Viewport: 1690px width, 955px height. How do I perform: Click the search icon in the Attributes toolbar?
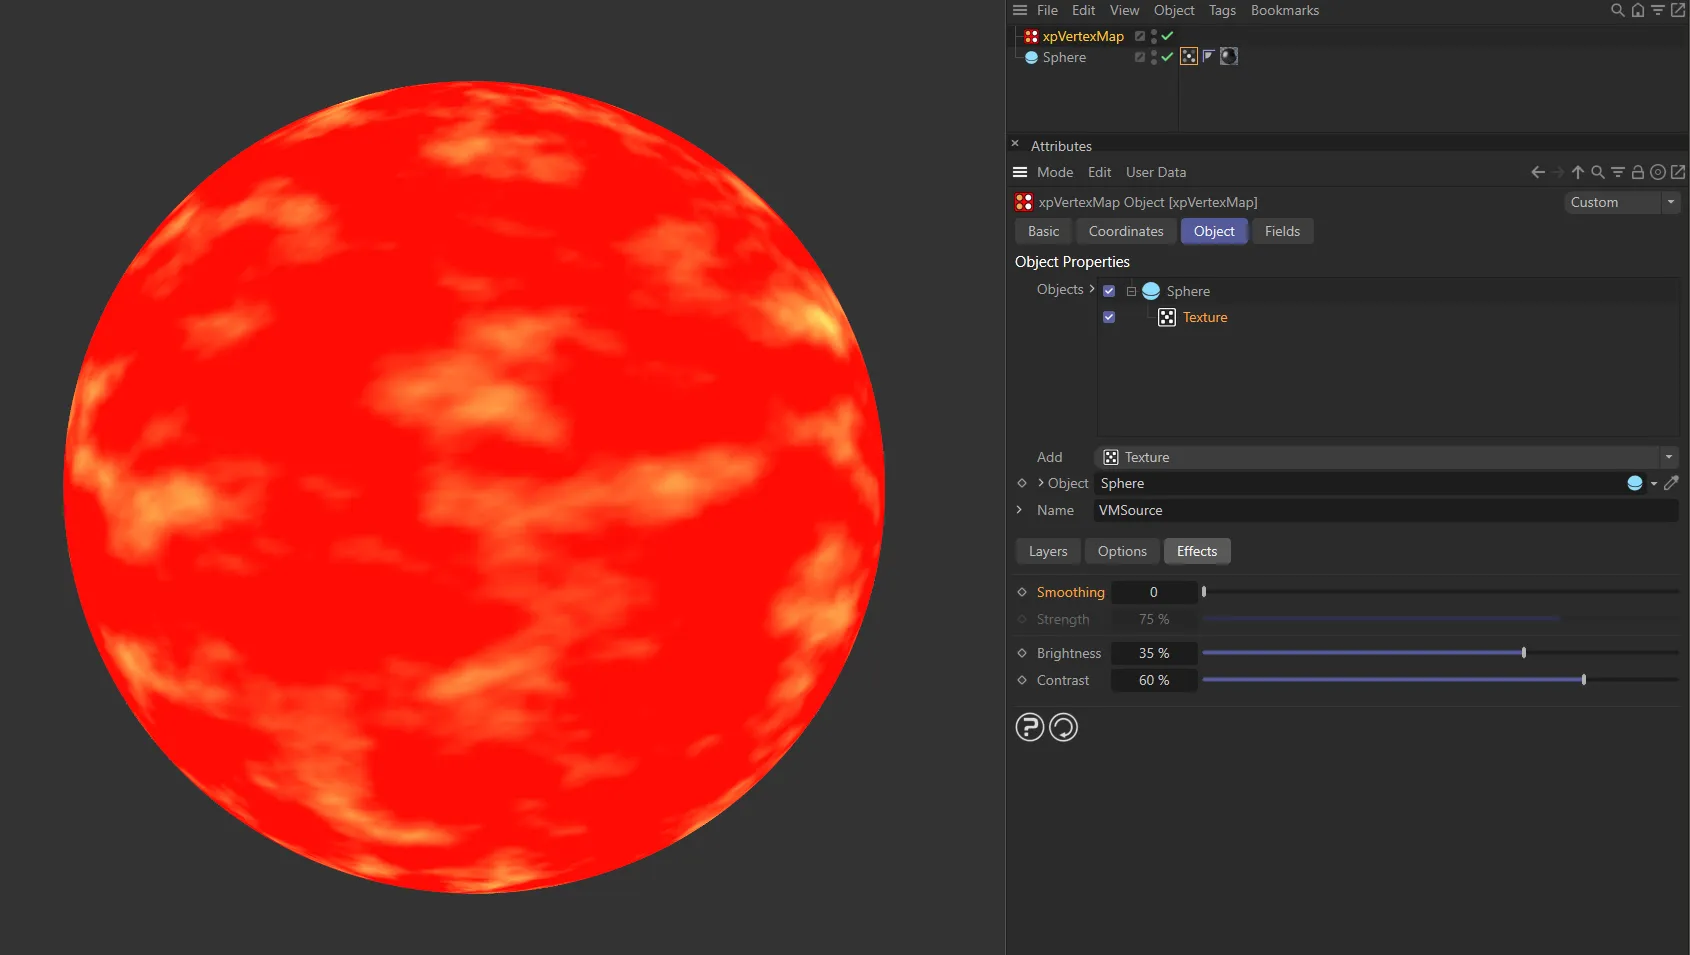coord(1597,172)
